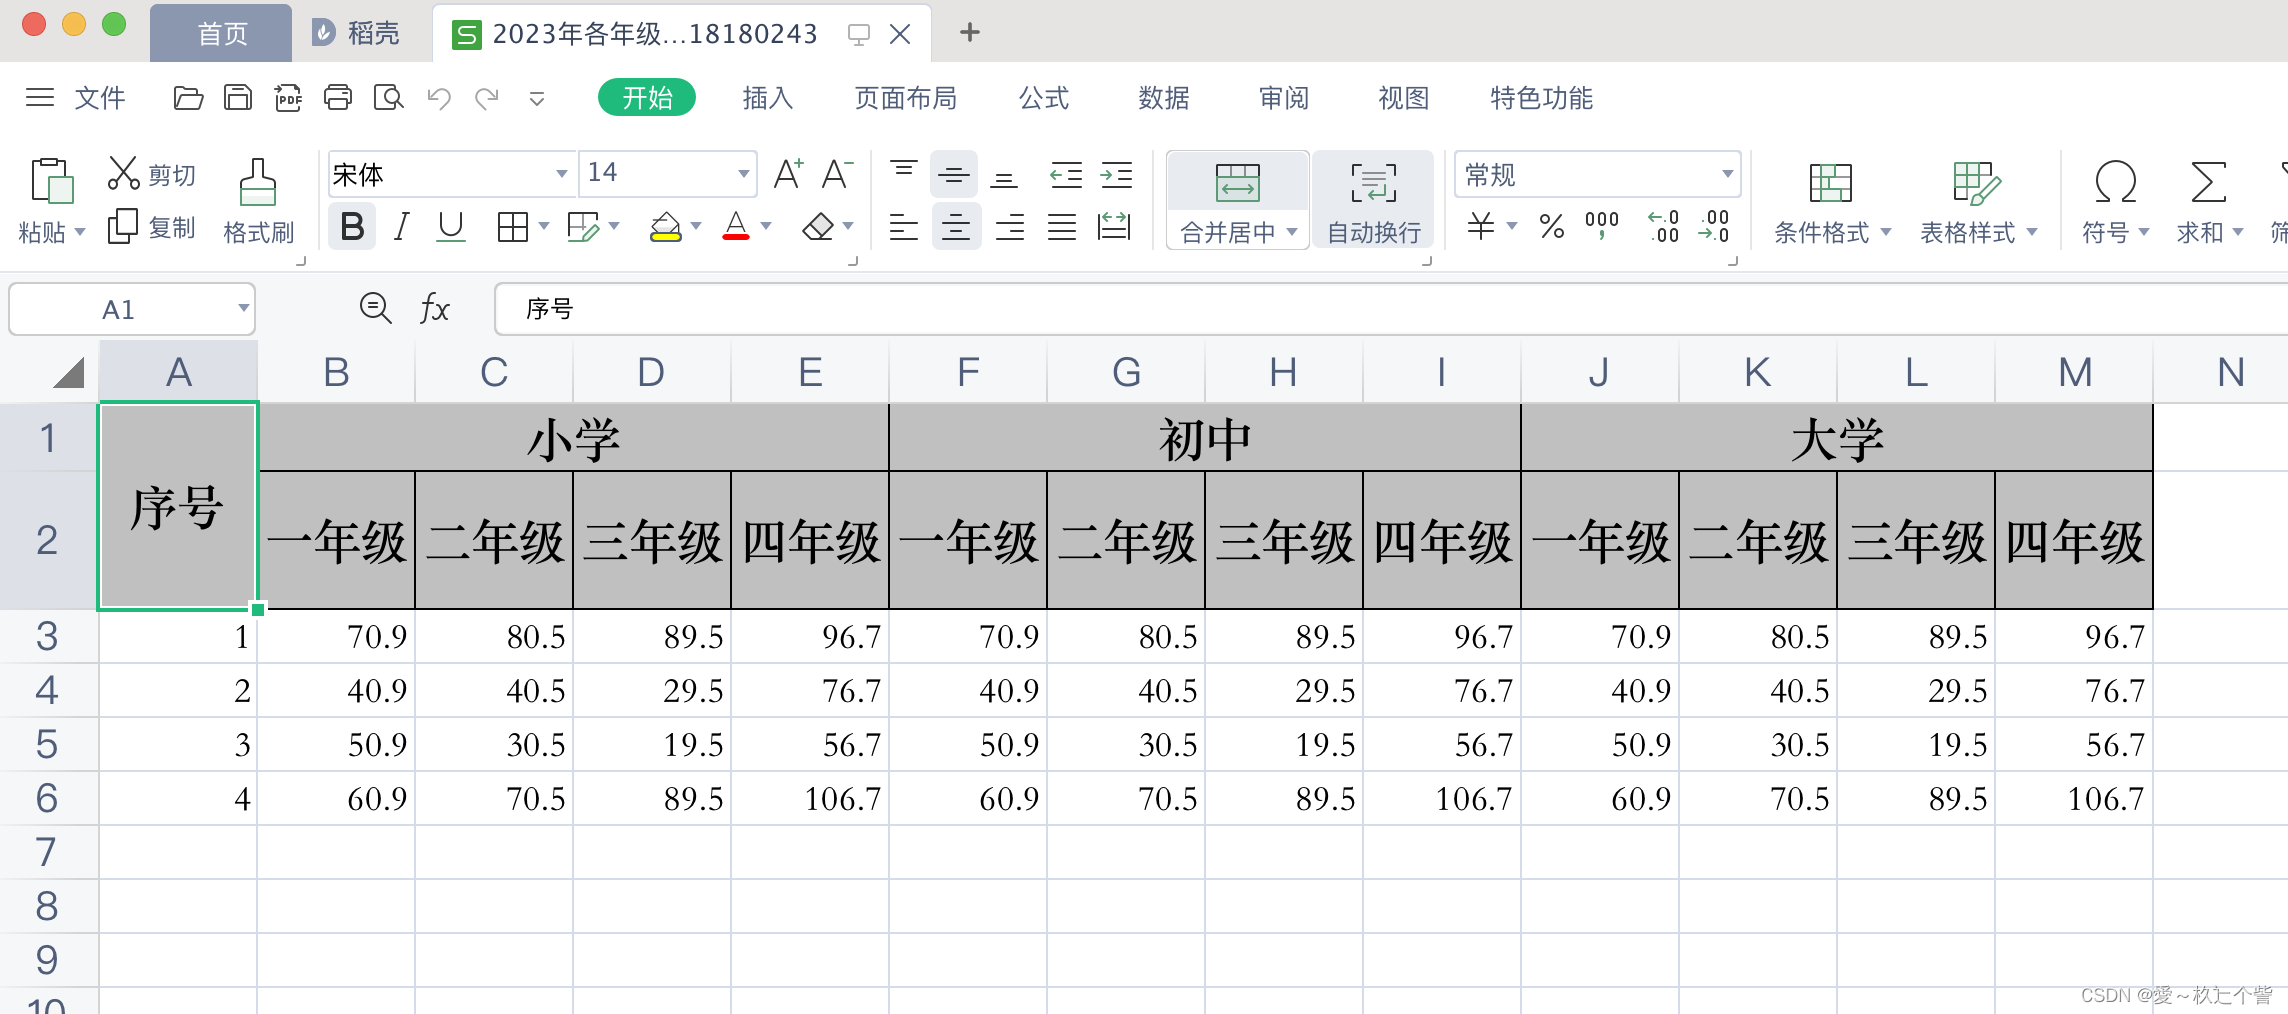Open print preview with the magnifier icon
This screenshot has width=2288, height=1014.
point(389,98)
